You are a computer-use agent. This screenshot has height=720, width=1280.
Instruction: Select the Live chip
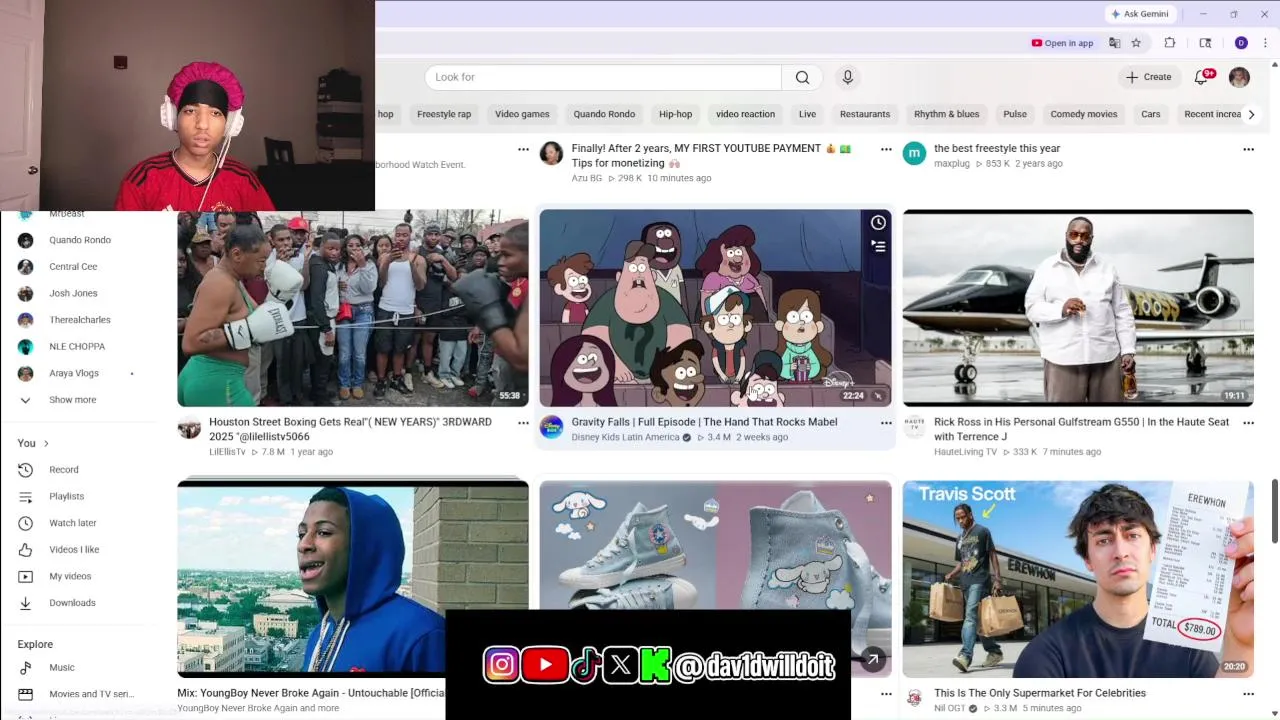(807, 114)
